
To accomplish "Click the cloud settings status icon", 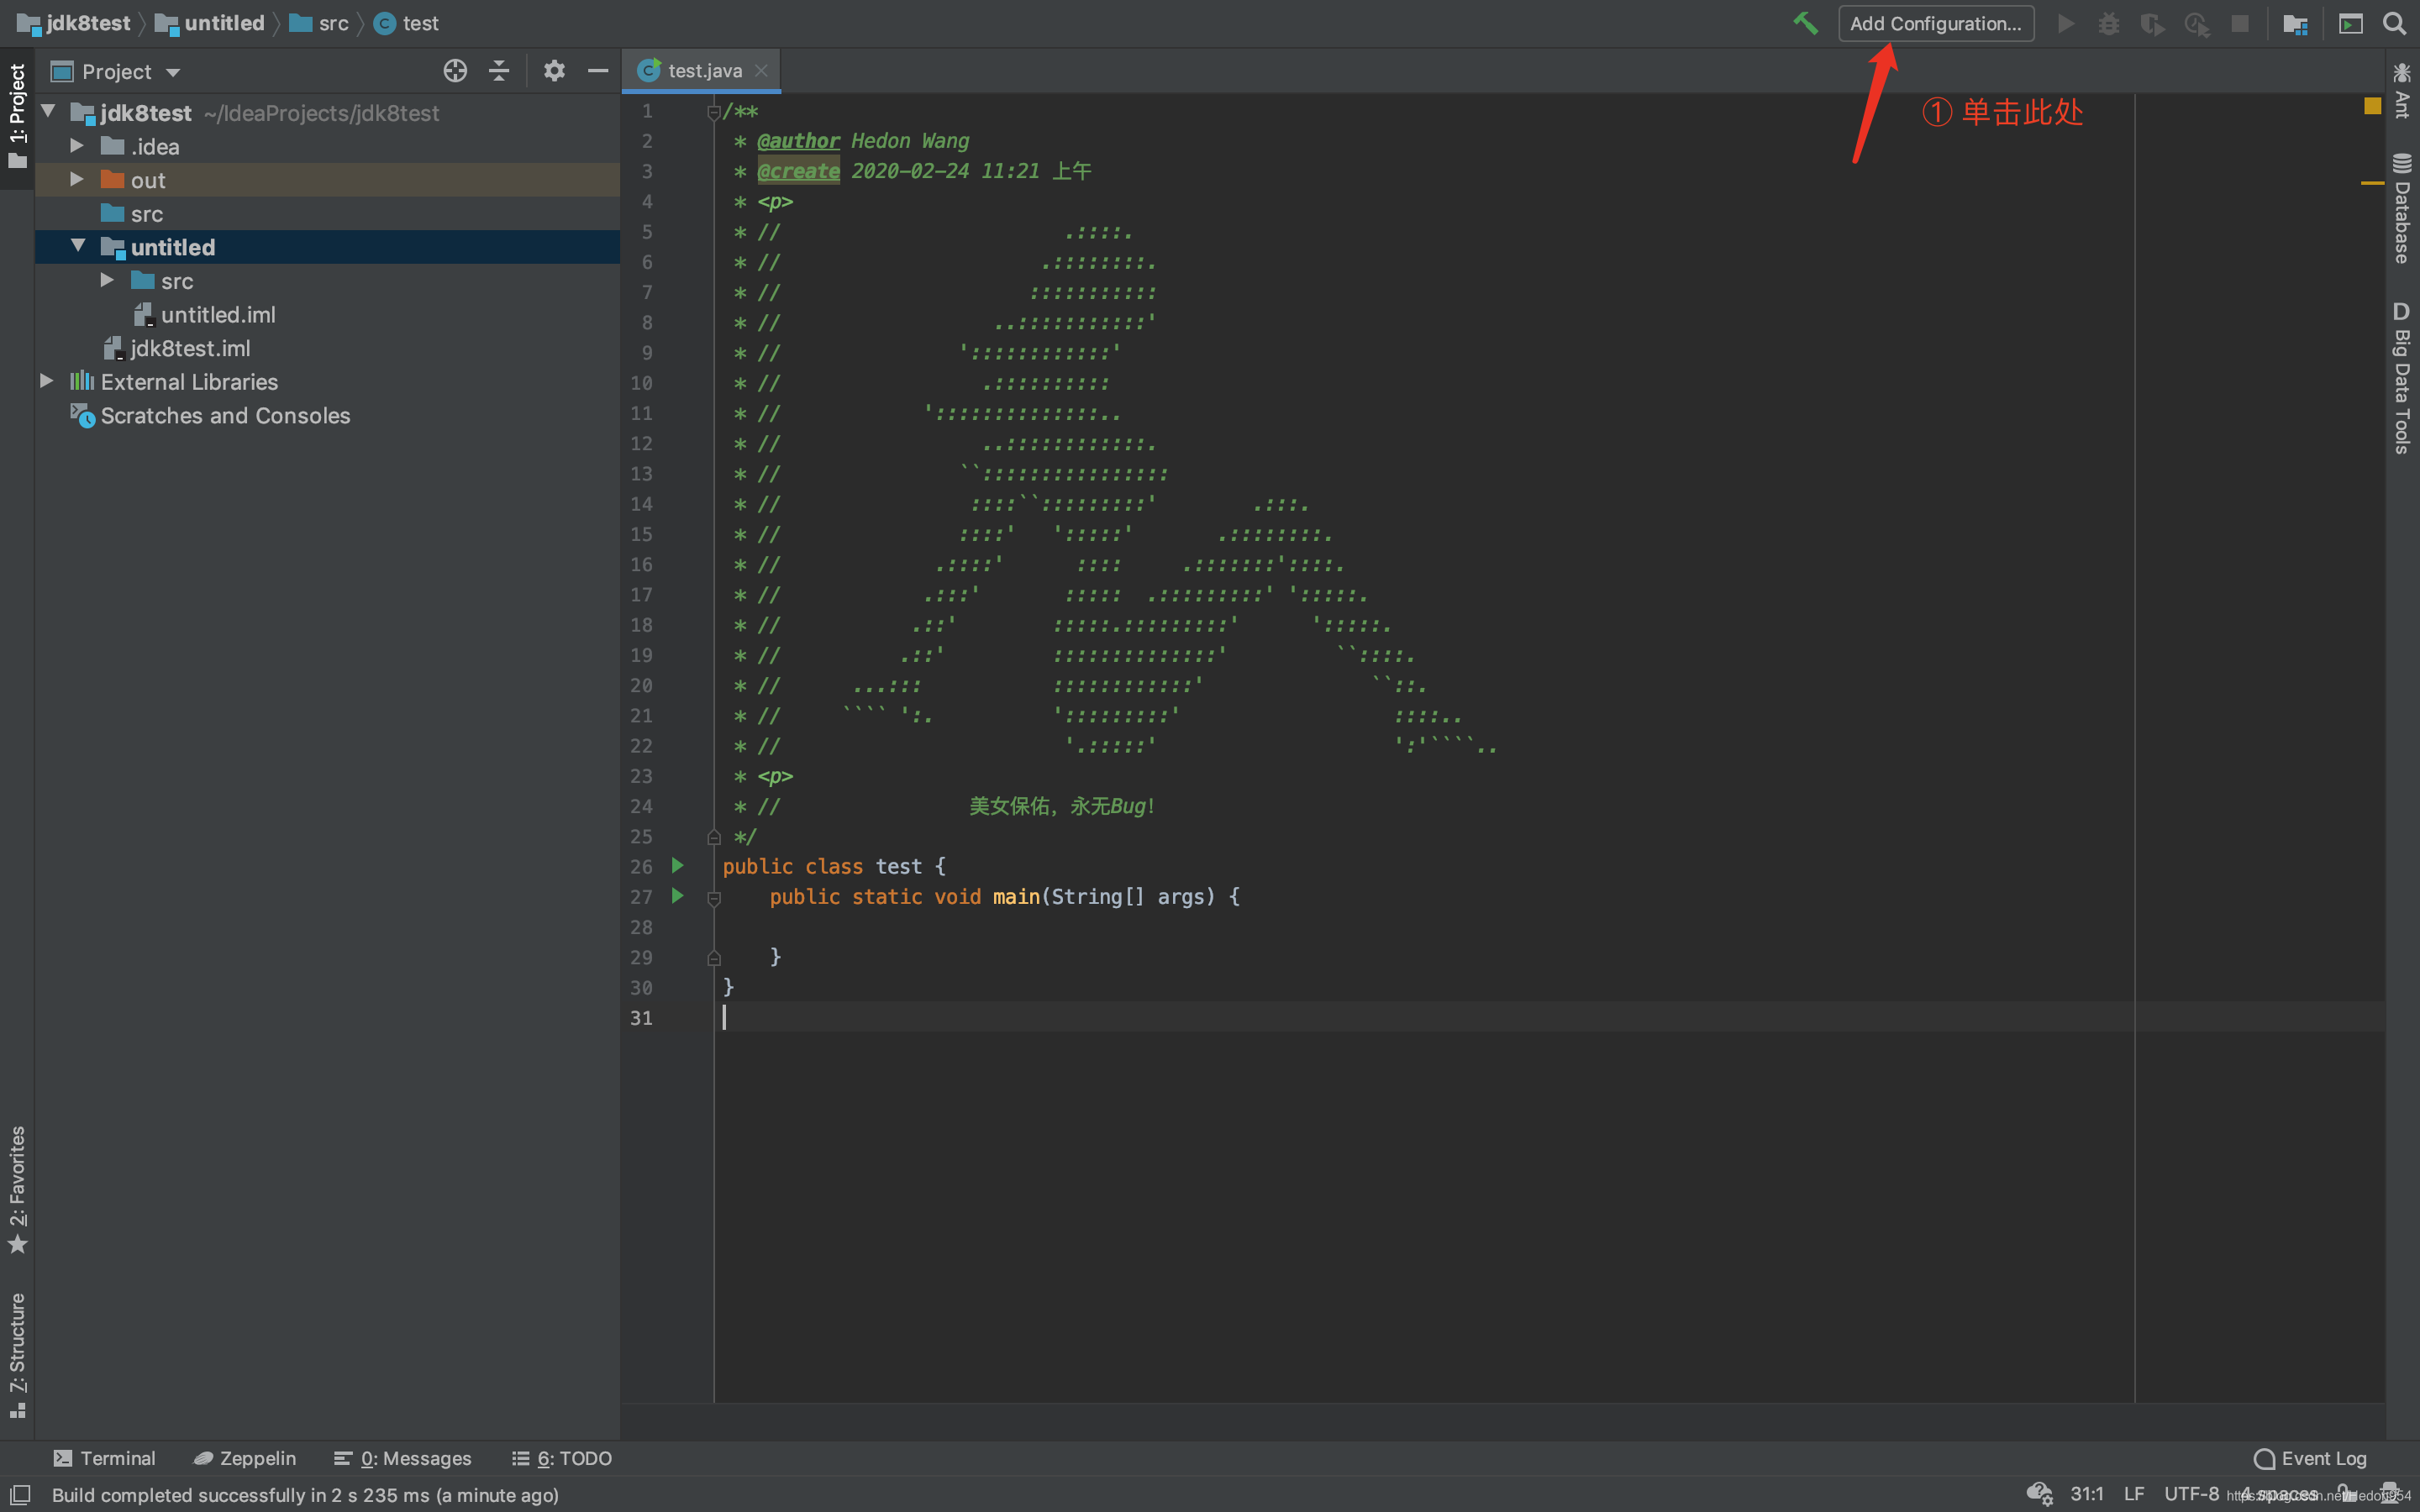I will tap(2039, 1494).
